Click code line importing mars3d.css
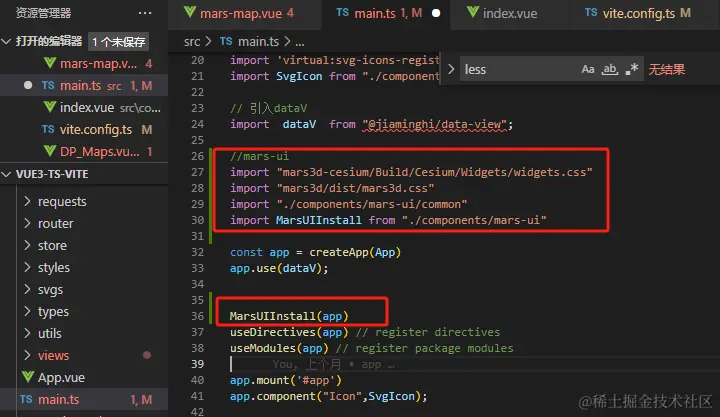Screen dimensions: 720x417 pyautogui.click(x=332, y=188)
